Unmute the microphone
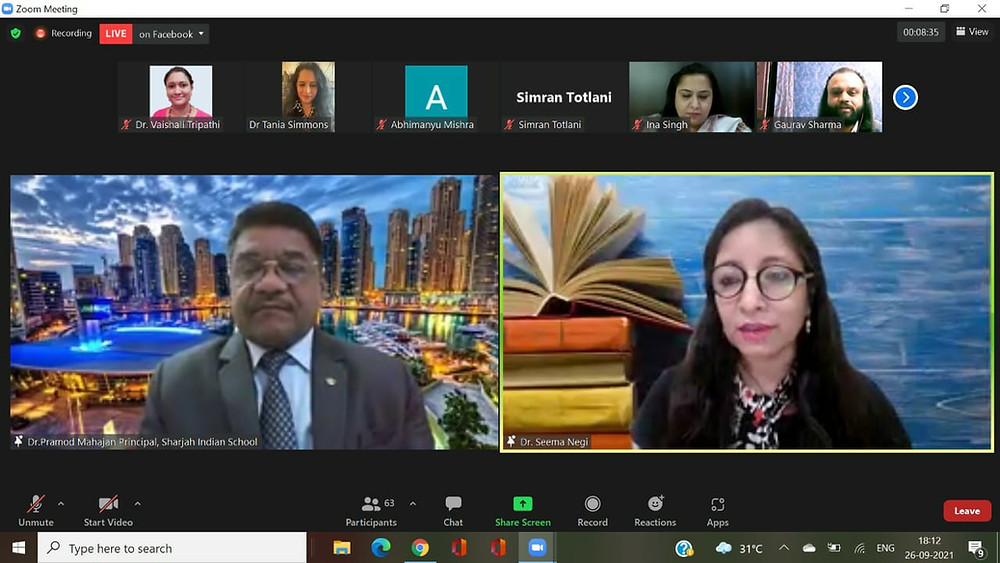The height and width of the screenshot is (563, 1000). [x=36, y=511]
